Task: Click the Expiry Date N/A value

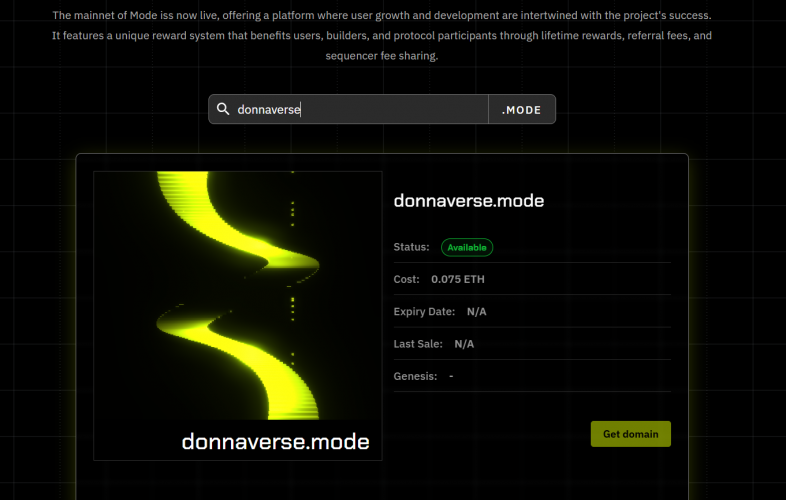Action: pos(476,312)
